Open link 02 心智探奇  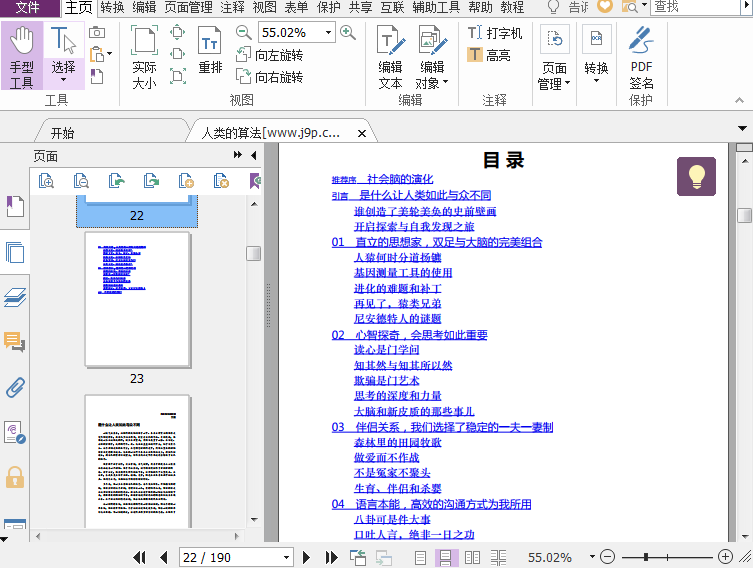(x=409, y=335)
